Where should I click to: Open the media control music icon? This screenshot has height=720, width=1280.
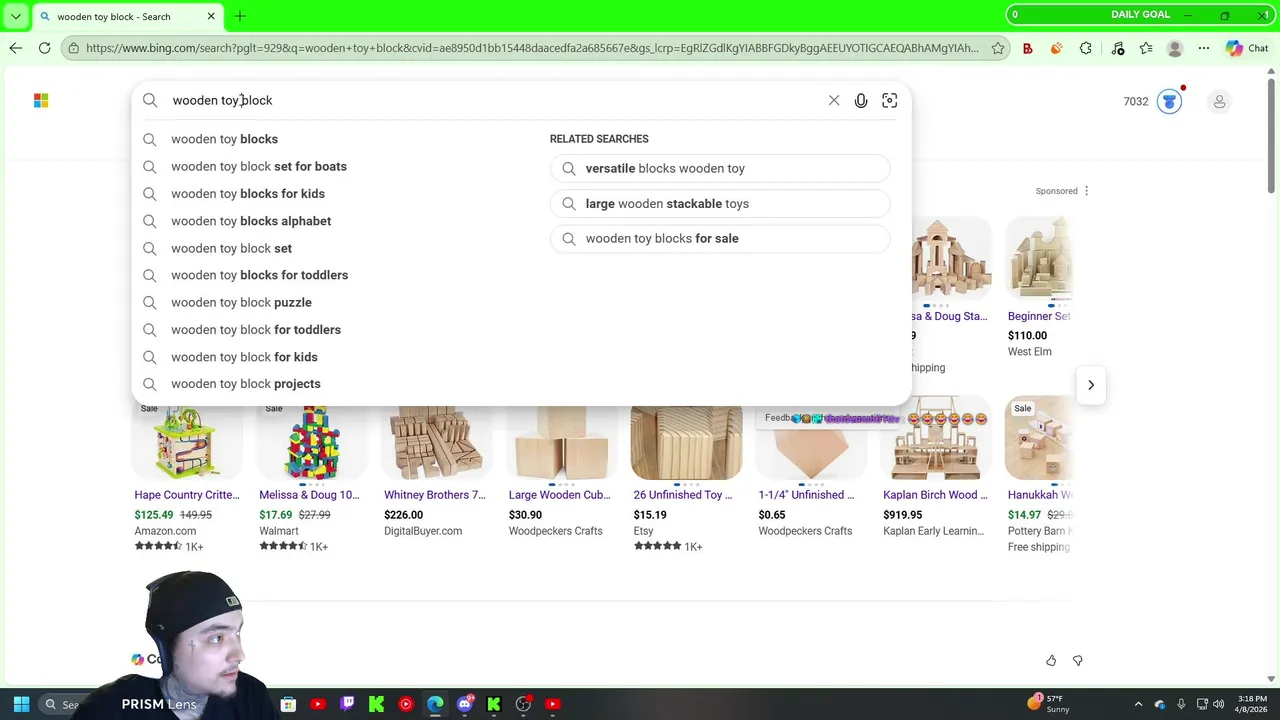1118,48
